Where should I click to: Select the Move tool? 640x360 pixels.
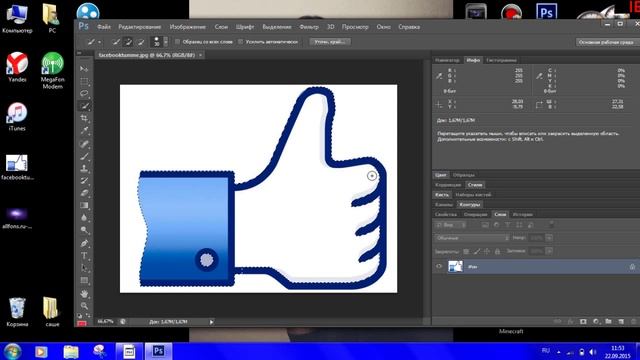tap(84, 69)
